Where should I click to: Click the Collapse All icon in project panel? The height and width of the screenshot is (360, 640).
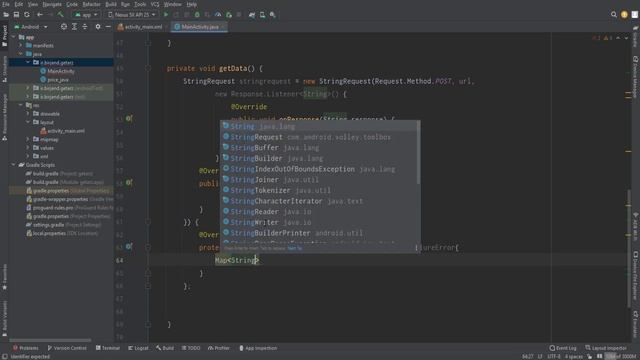[85, 27]
